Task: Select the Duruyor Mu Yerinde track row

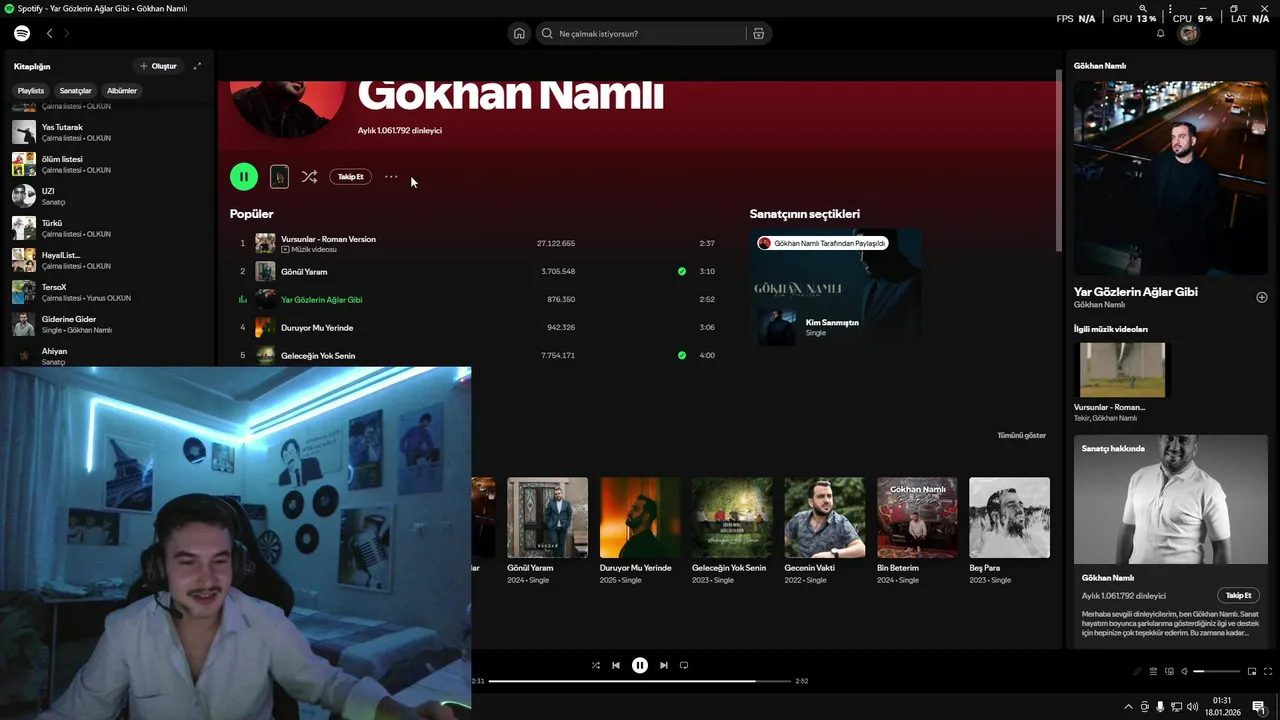Action: coord(477,327)
